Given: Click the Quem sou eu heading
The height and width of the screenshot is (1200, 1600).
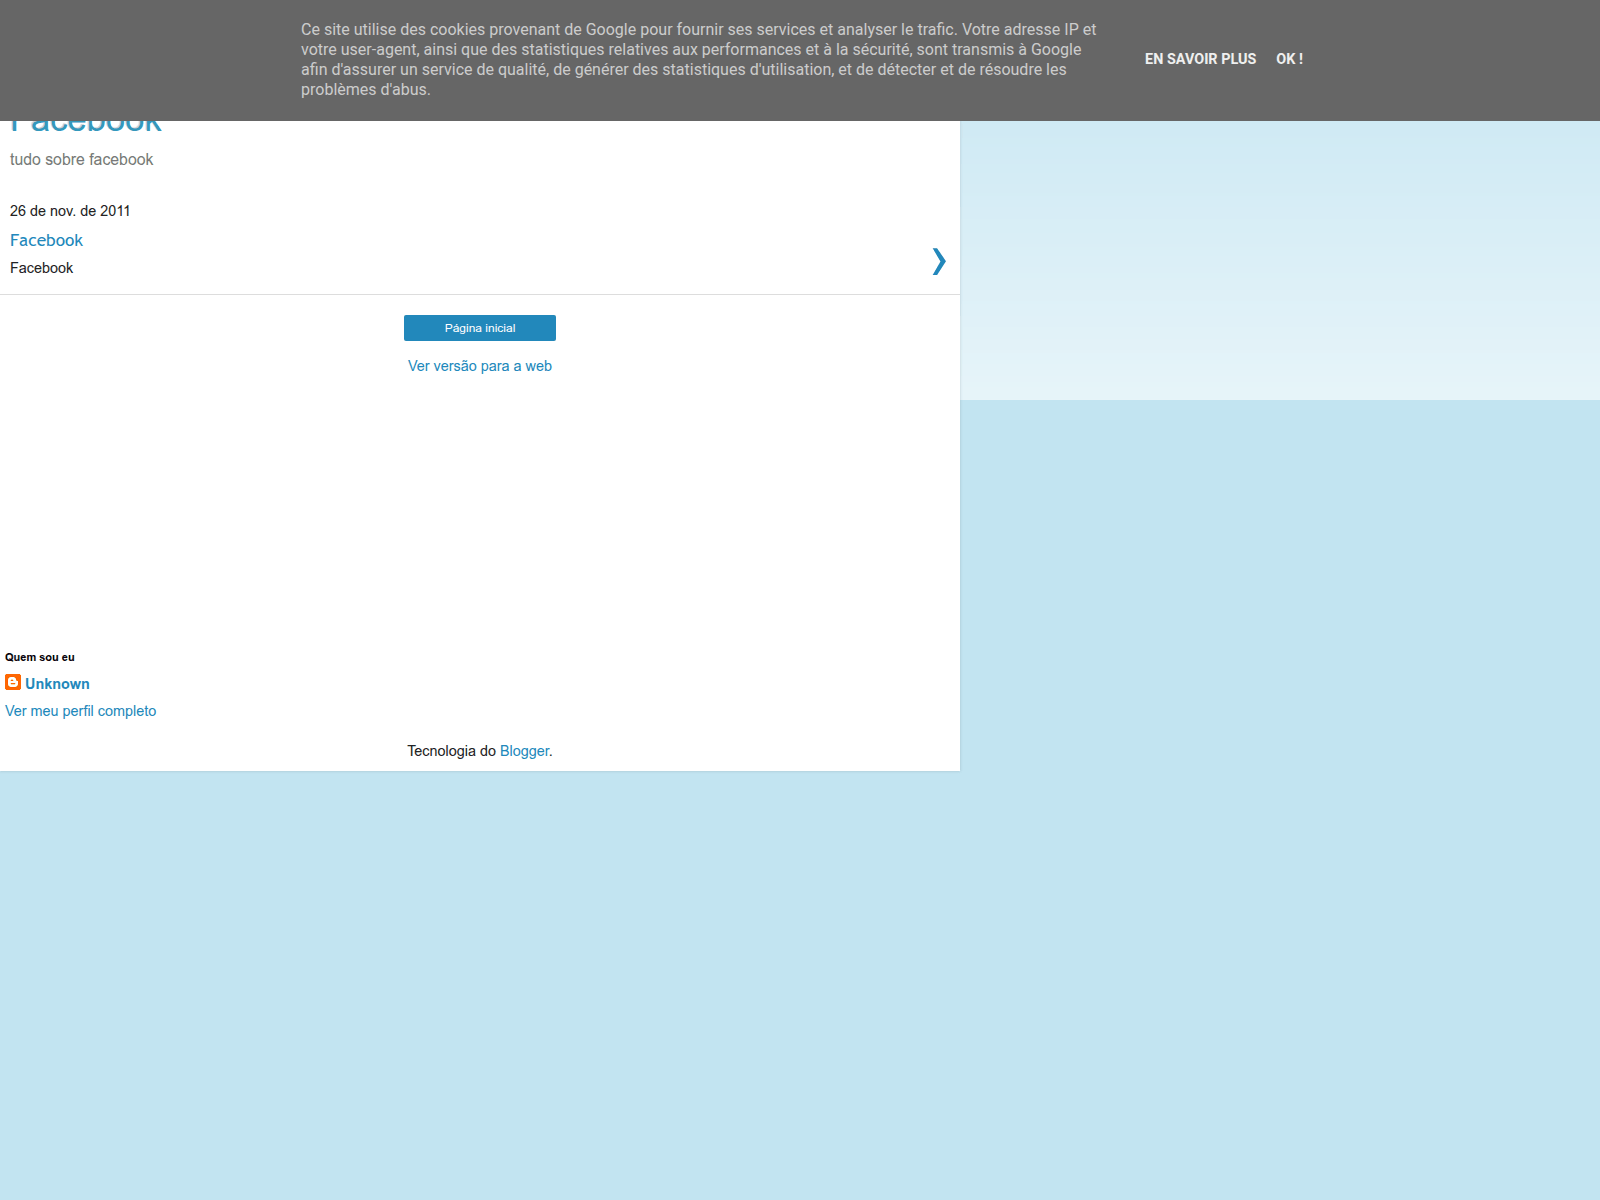Looking at the screenshot, I should point(40,657).
